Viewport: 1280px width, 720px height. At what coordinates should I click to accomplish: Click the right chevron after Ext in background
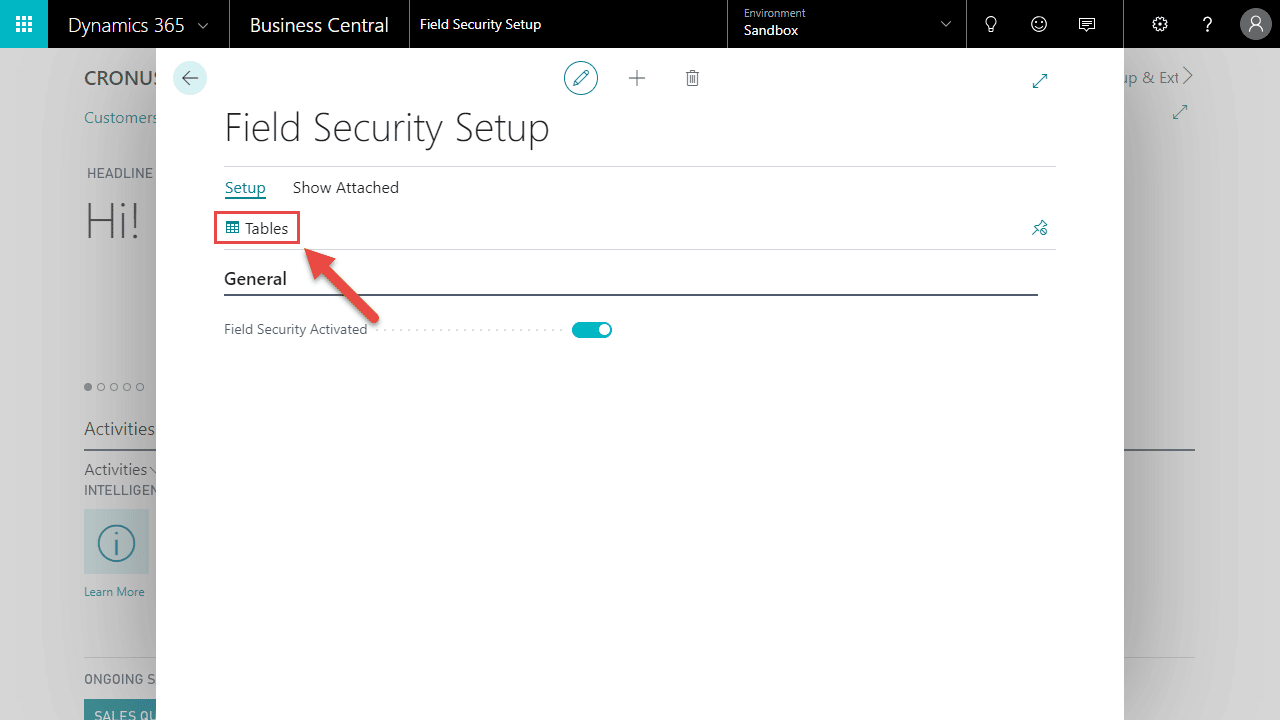(x=1188, y=77)
